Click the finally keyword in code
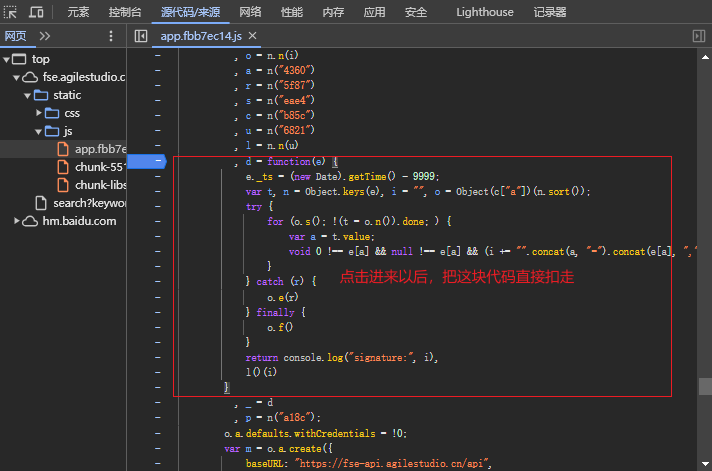This screenshot has width=712, height=471. pos(275,312)
